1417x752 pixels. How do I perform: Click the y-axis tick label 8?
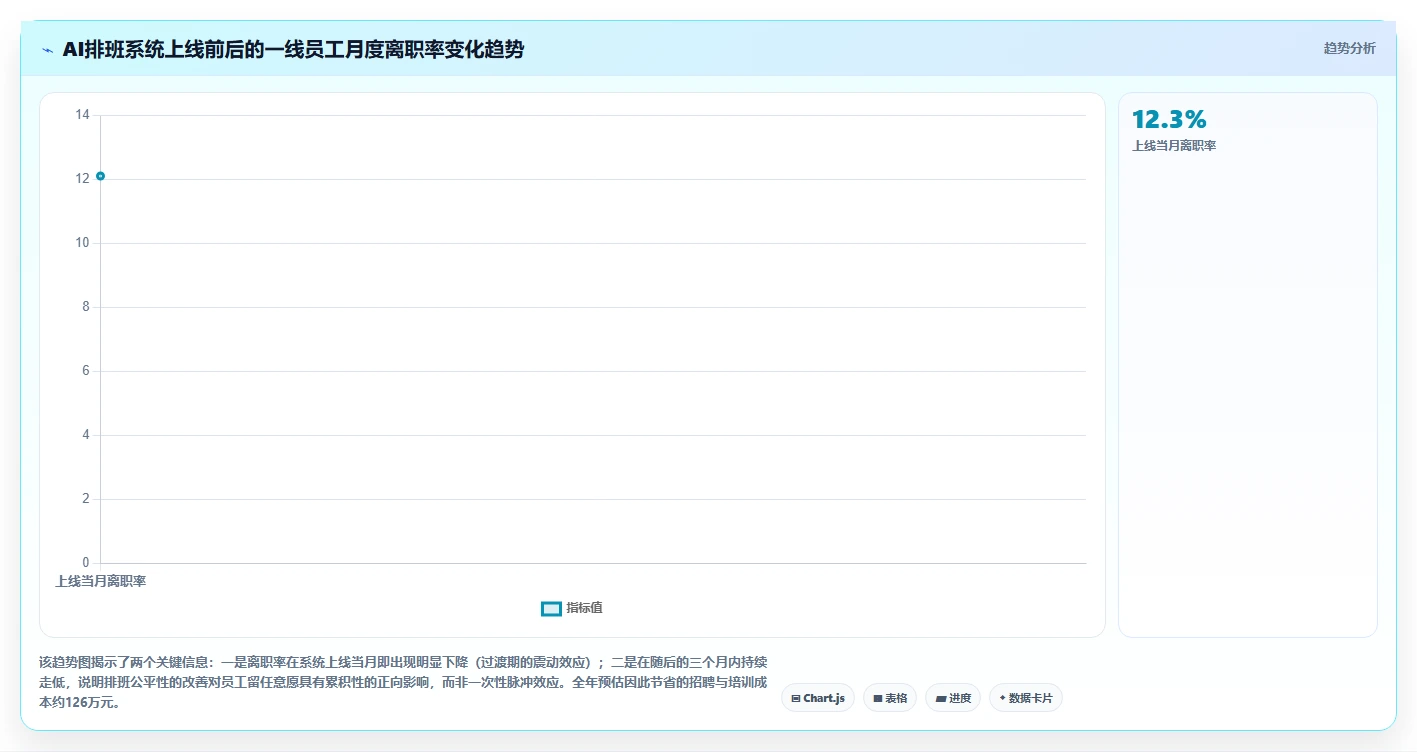85,307
